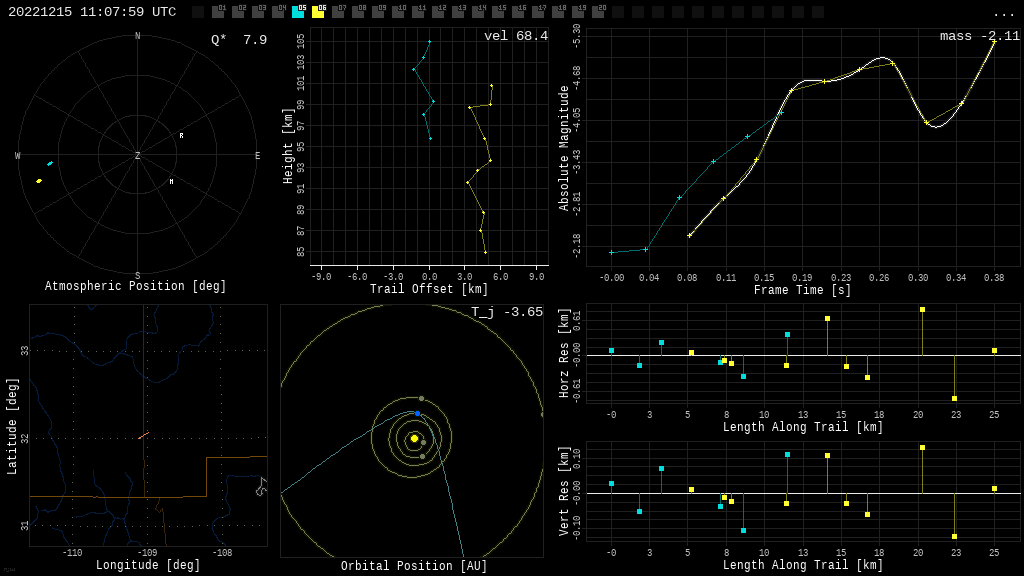Click the T_j -3.65 Tisserand label

tap(507, 312)
